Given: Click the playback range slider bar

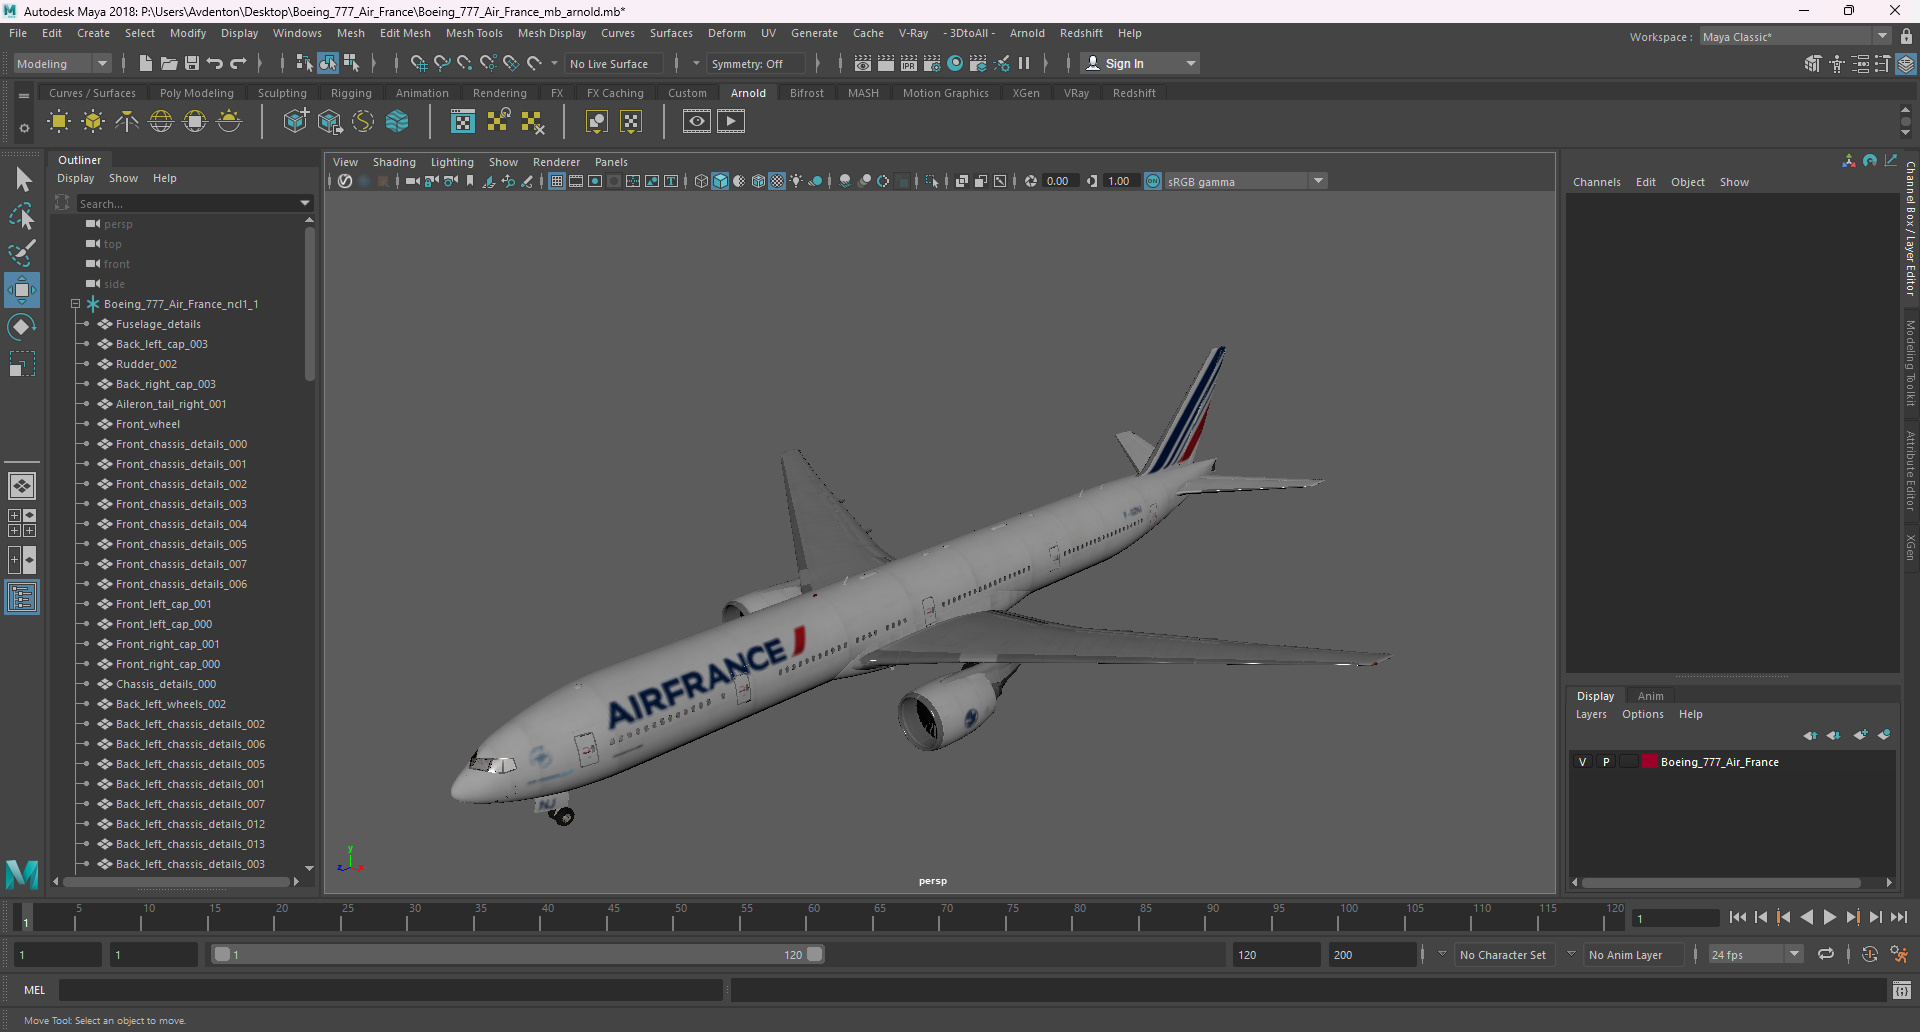Looking at the screenshot, I should (518, 954).
